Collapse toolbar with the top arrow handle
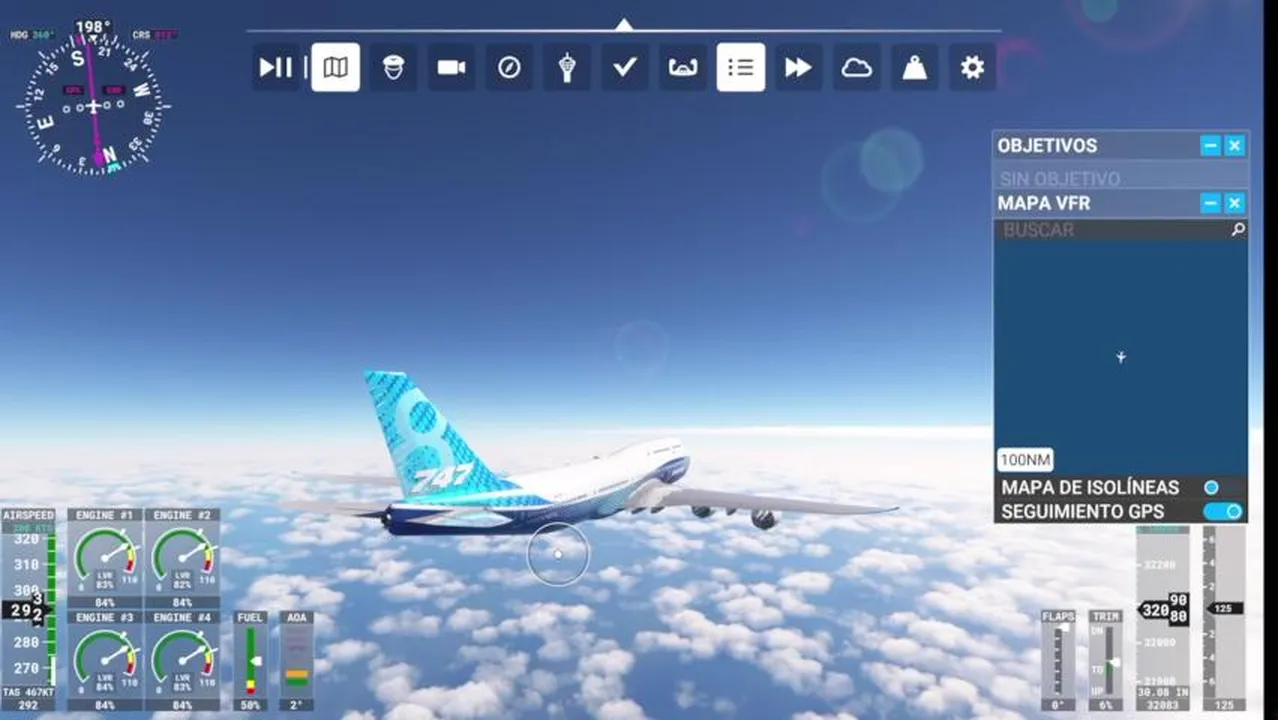This screenshot has width=1278, height=720. tap(624, 25)
